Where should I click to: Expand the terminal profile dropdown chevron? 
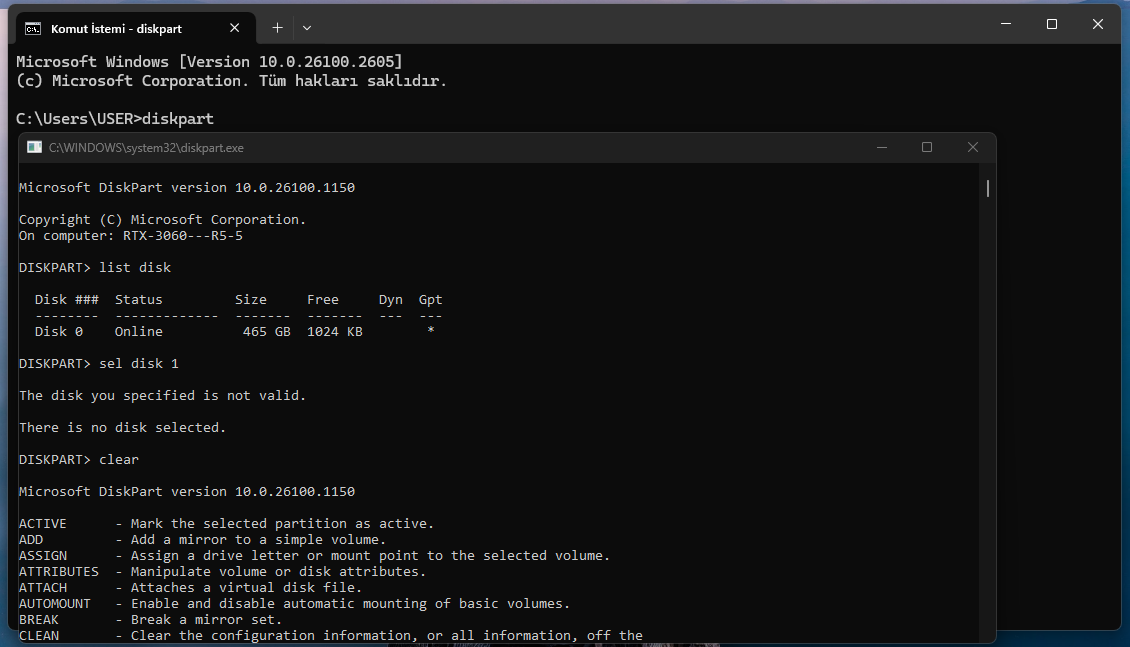(307, 28)
